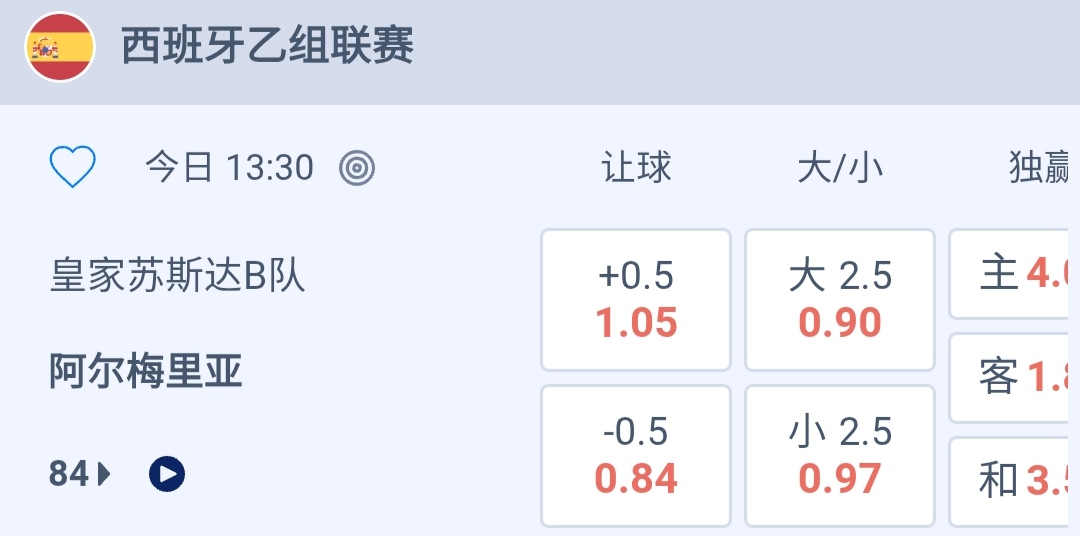Viewport: 1080px width, 536px height.
Task: Collapse the 西班牙乙组联赛 league section
Action: click(x=268, y=47)
